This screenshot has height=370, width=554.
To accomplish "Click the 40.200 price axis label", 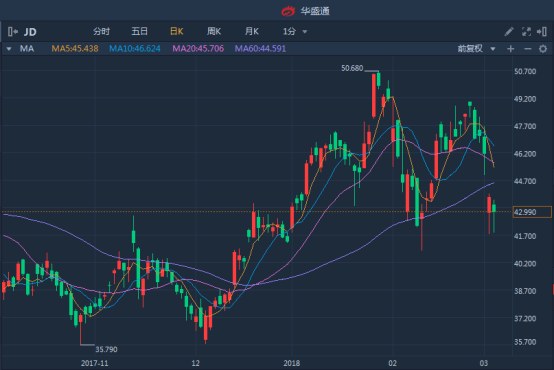I will point(525,264).
